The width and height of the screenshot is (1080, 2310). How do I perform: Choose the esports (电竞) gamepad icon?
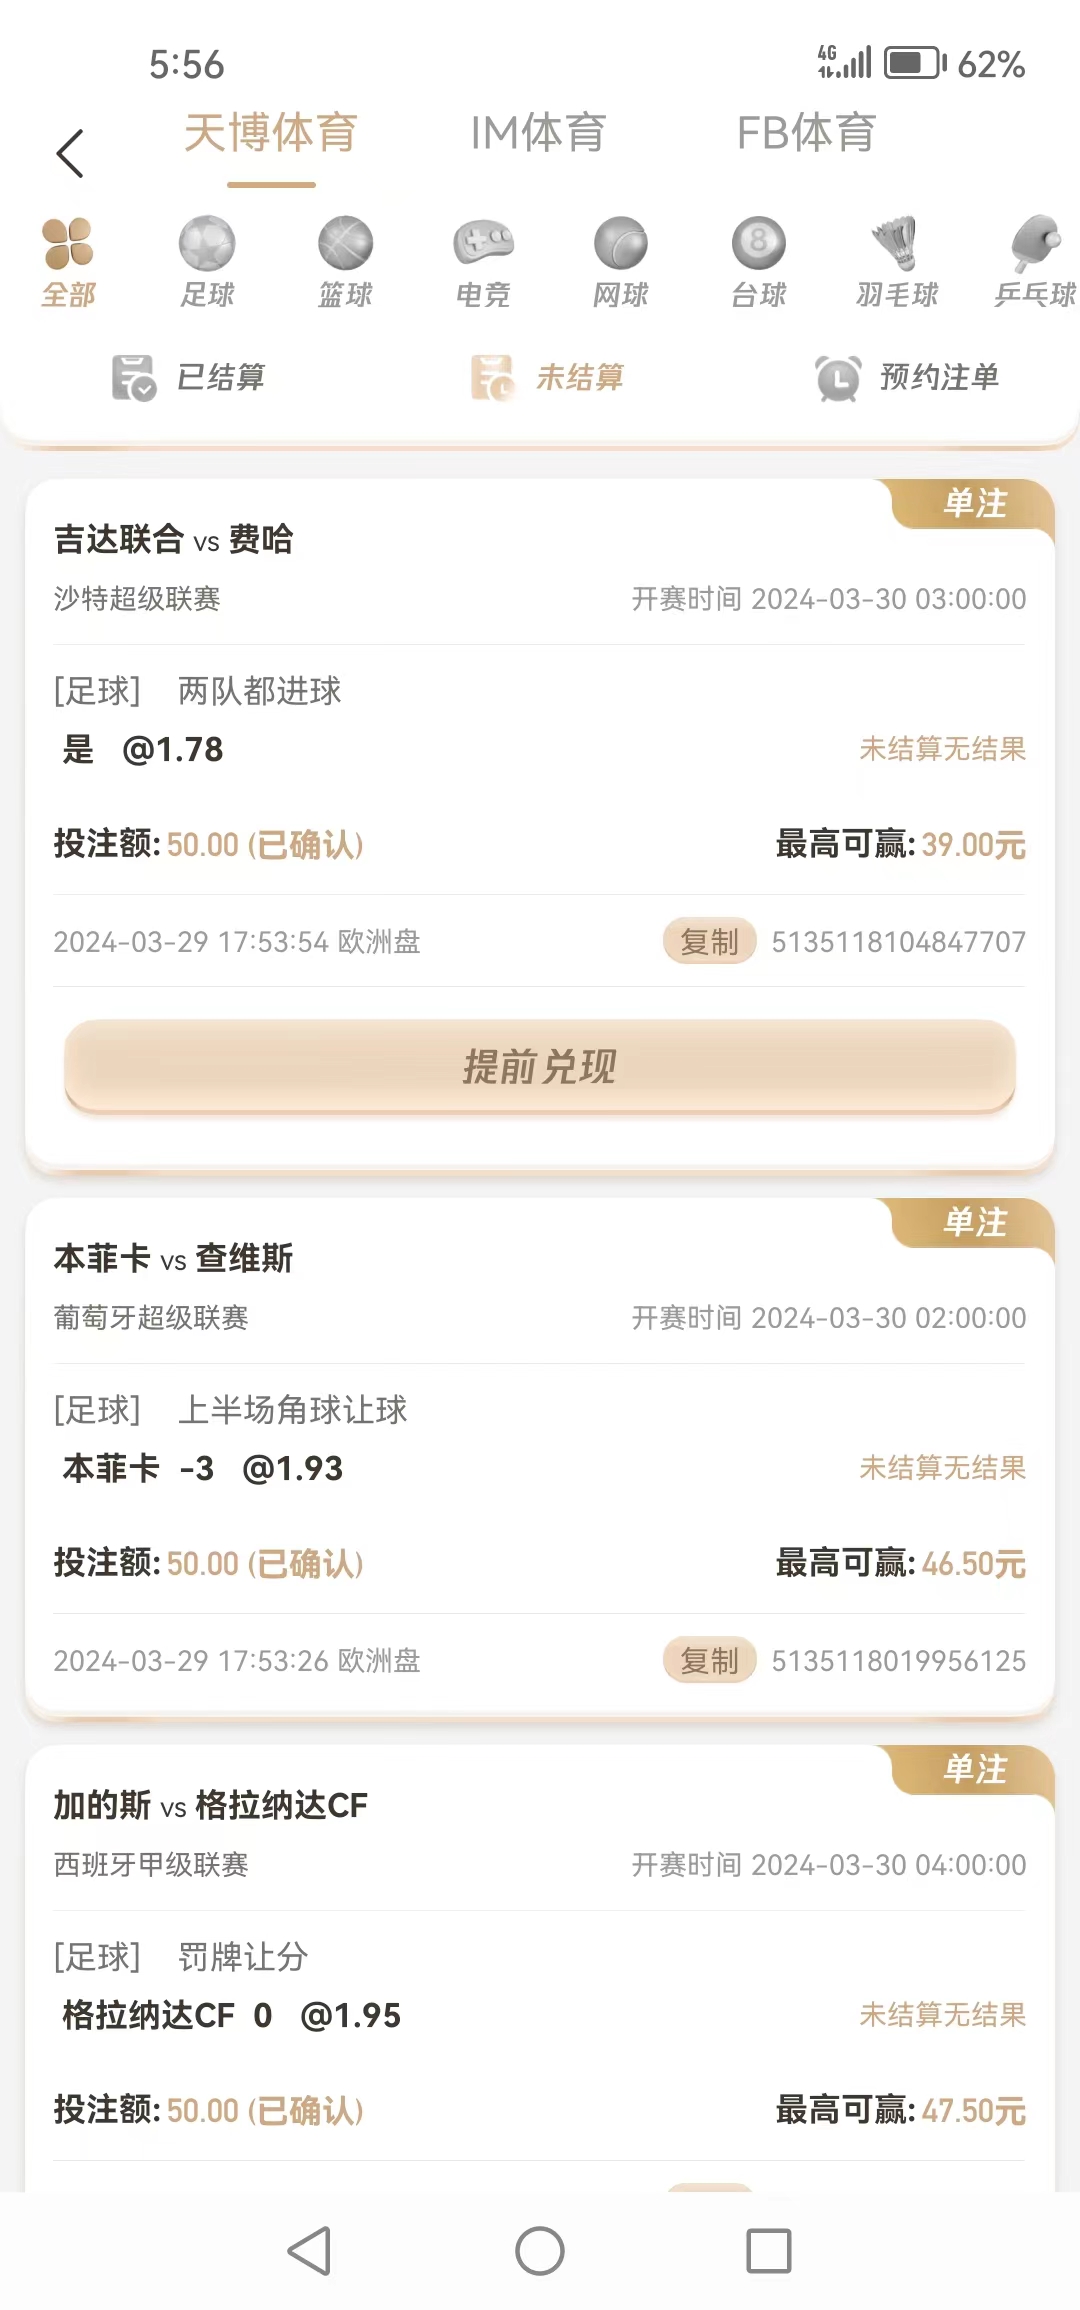pos(483,245)
